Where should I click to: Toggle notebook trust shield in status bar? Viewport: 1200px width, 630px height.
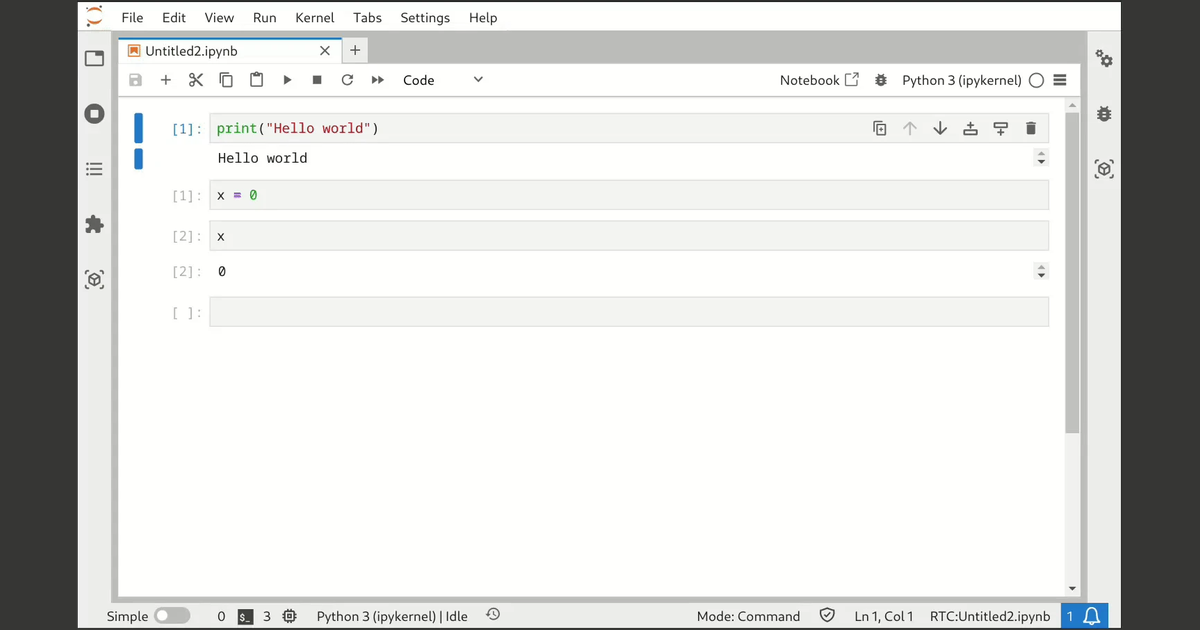tap(827, 616)
